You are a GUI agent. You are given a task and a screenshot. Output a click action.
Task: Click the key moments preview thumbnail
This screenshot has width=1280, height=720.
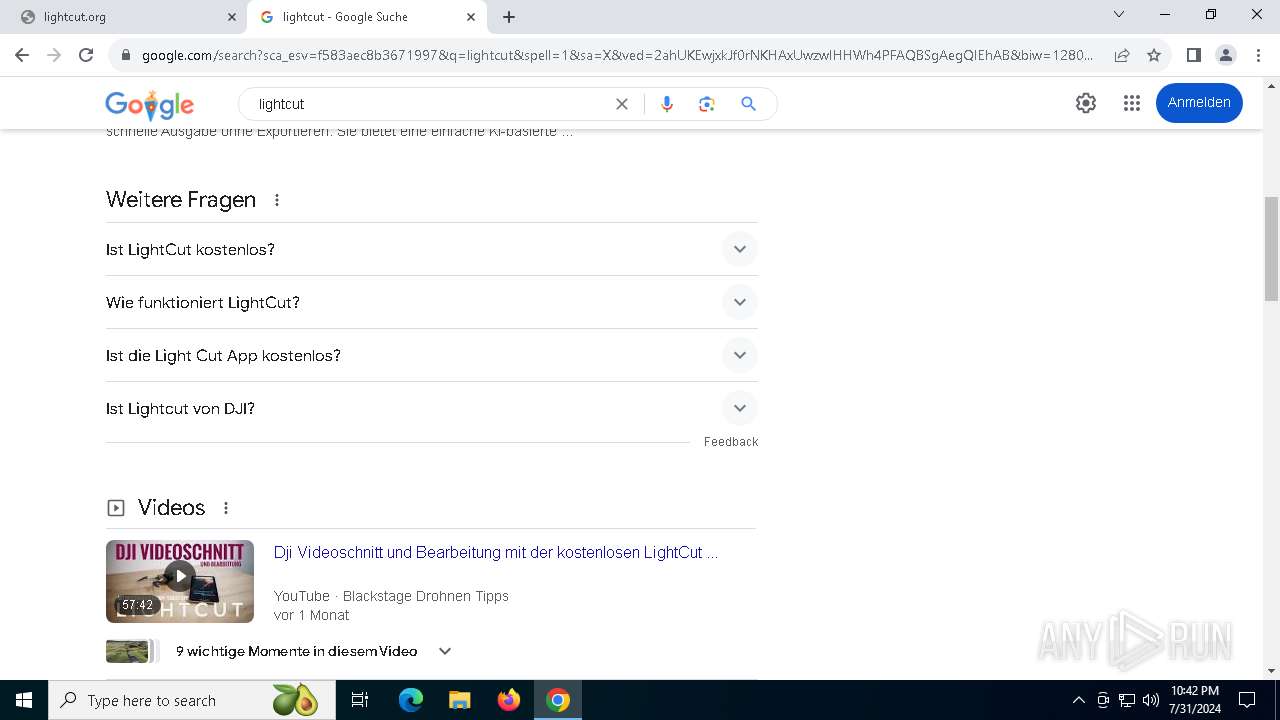[x=131, y=651]
